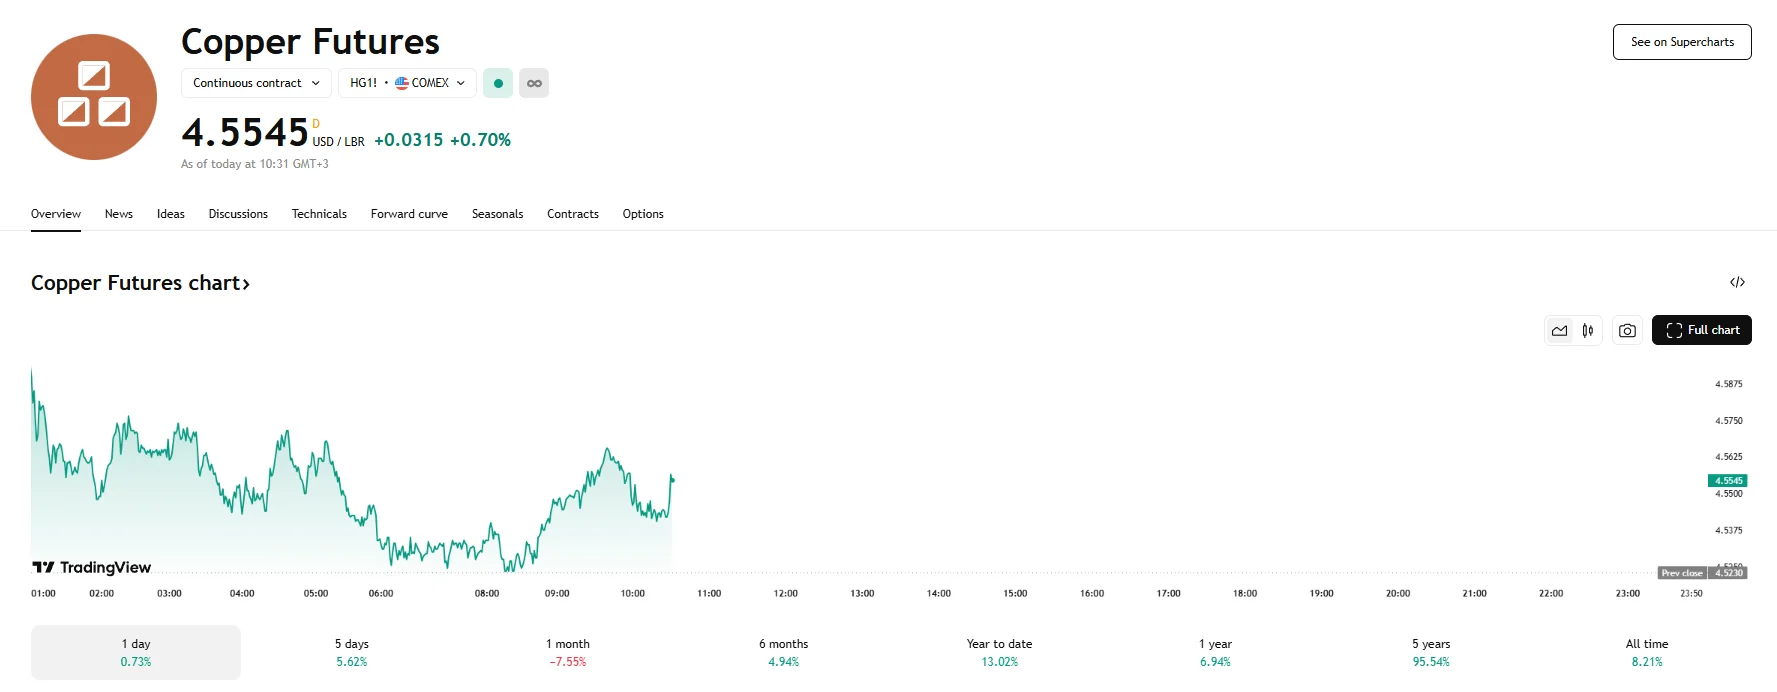
Task: Click the Full chart button
Action: pyautogui.click(x=1701, y=330)
